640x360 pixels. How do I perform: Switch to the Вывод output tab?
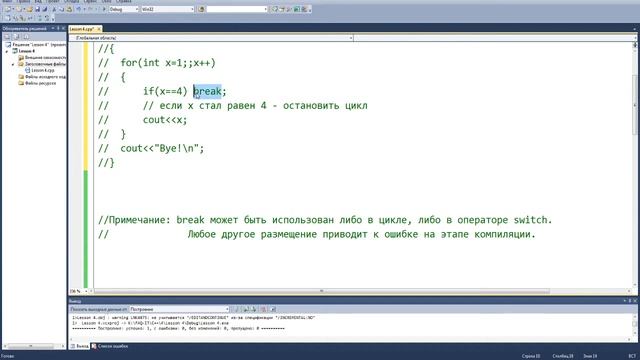(80, 346)
